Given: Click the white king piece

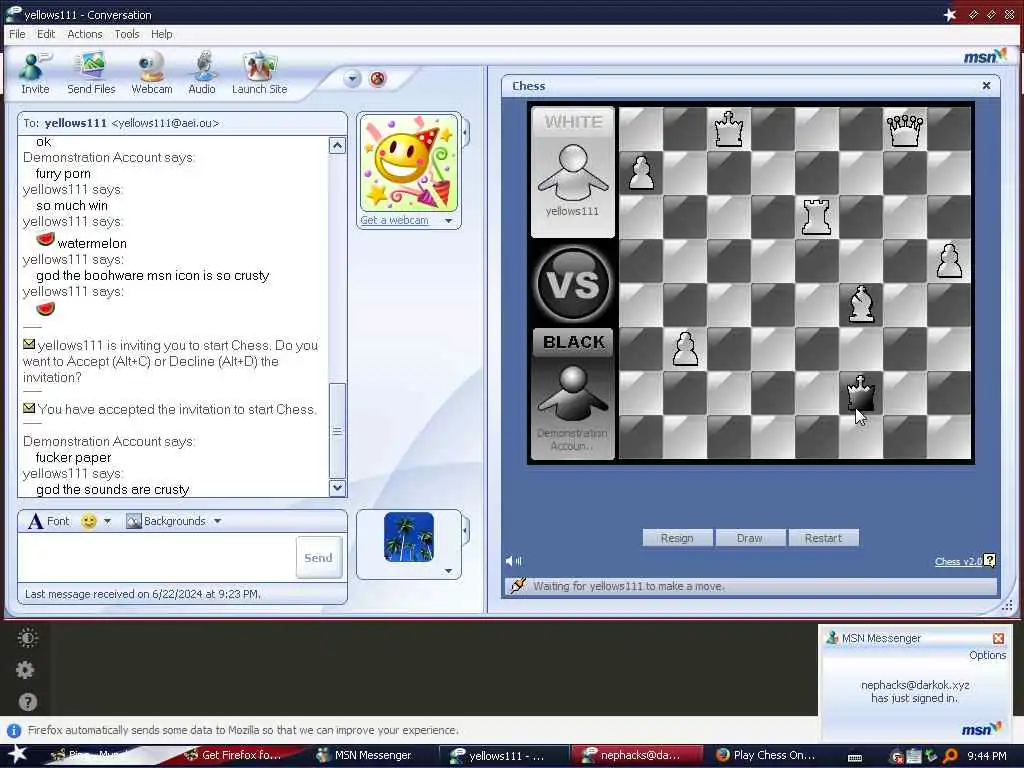Looking at the screenshot, I should [728, 129].
